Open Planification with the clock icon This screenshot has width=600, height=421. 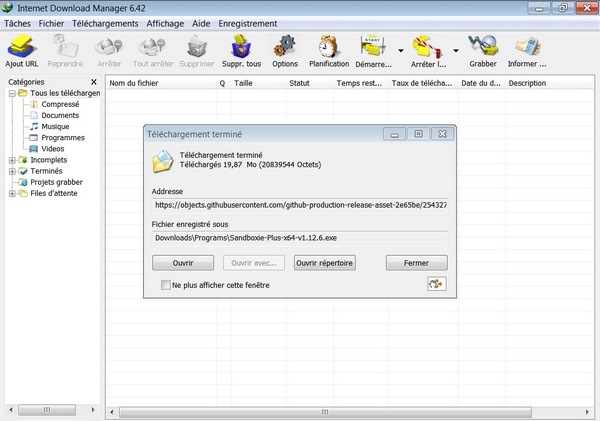329,46
